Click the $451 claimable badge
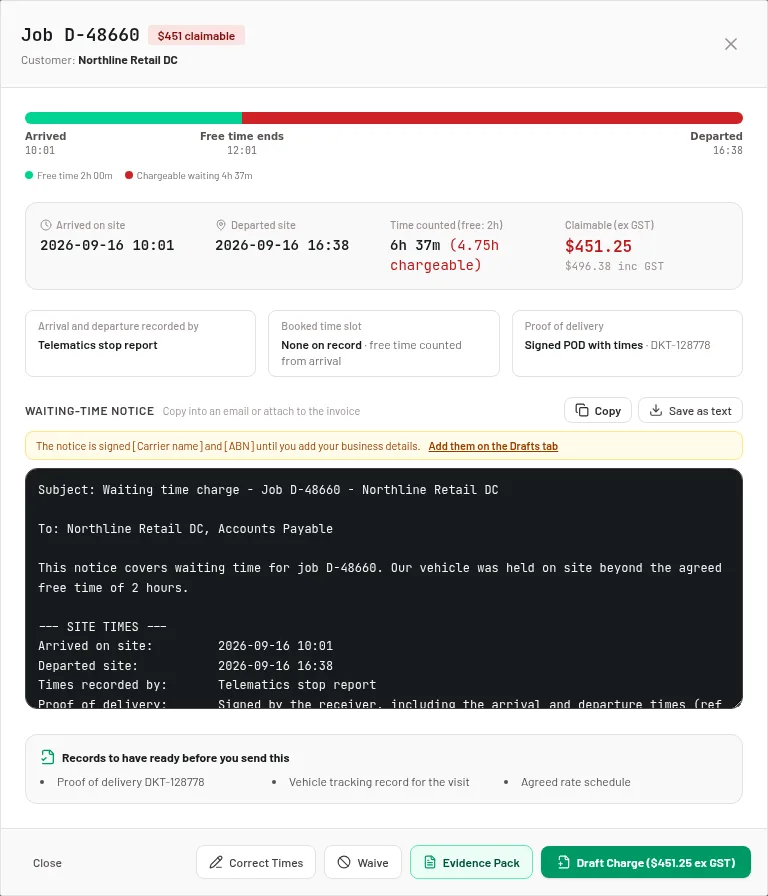Viewport: 768px width, 896px height. tap(196, 35)
